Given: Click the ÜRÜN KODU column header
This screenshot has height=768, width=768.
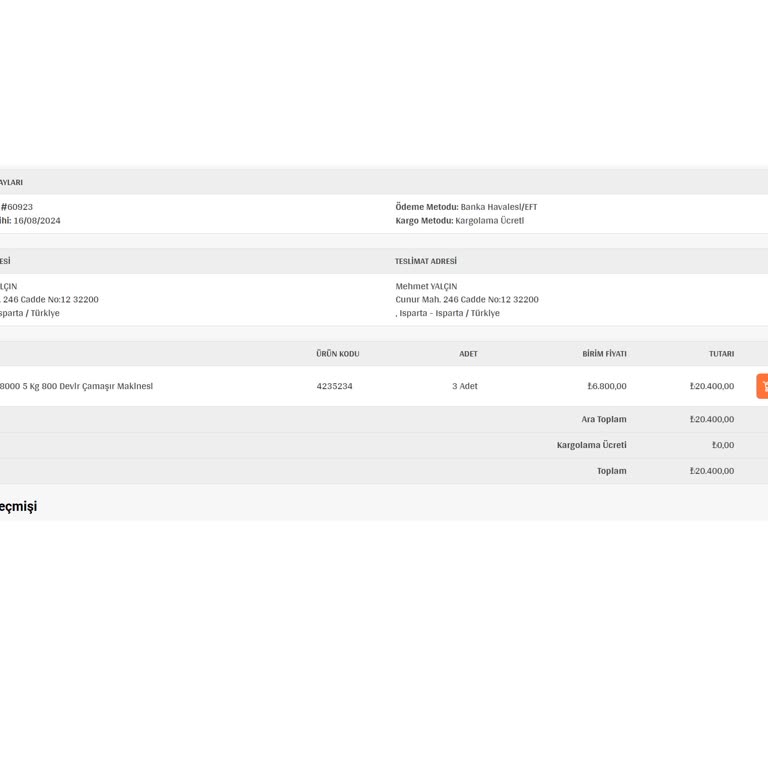Looking at the screenshot, I should (x=337, y=354).
